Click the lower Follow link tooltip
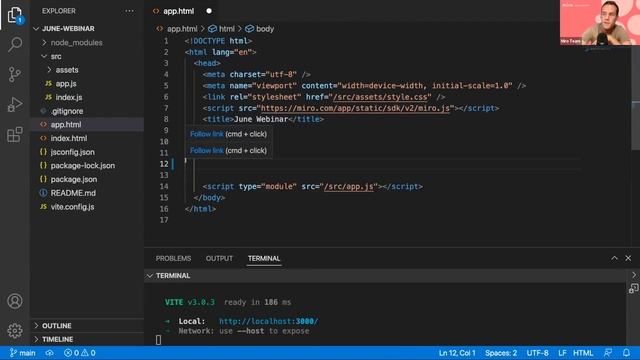The image size is (640, 360). pyautogui.click(x=207, y=151)
